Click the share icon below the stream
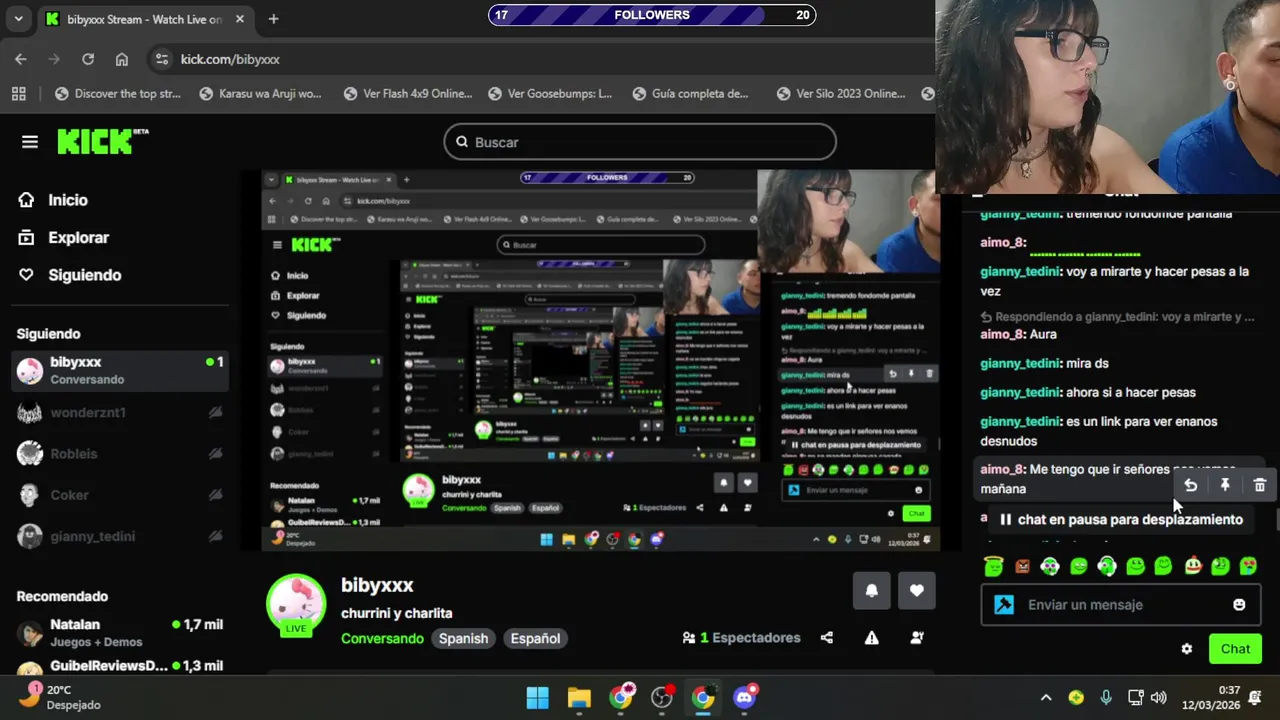 point(827,638)
